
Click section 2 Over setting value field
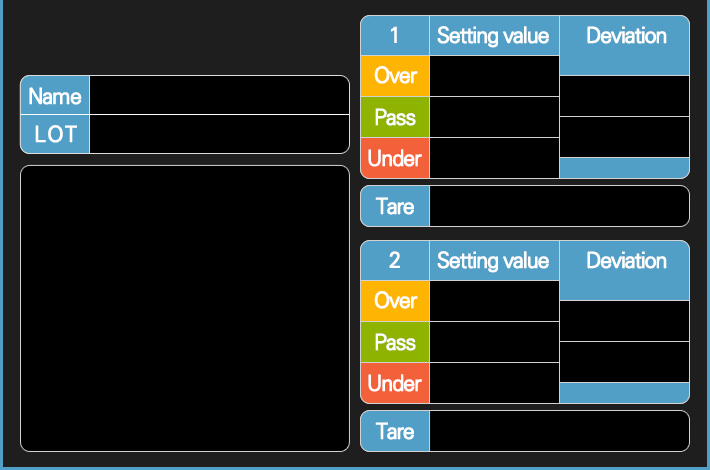click(x=494, y=301)
